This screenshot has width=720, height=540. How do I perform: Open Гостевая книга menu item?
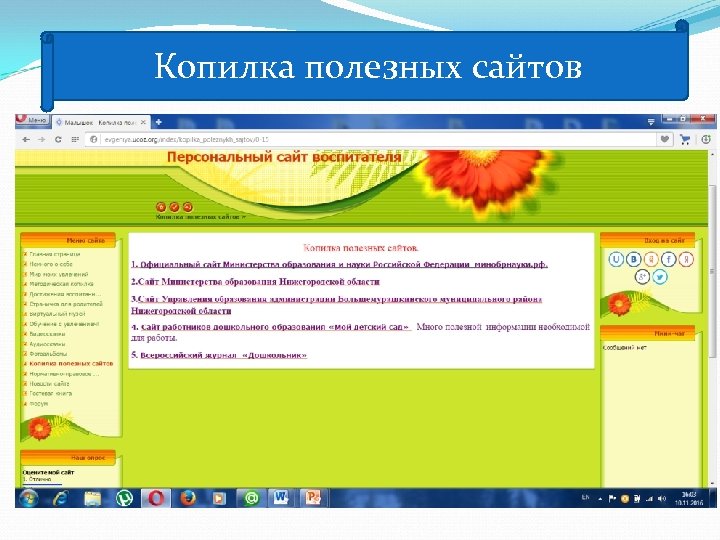[50, 394]
